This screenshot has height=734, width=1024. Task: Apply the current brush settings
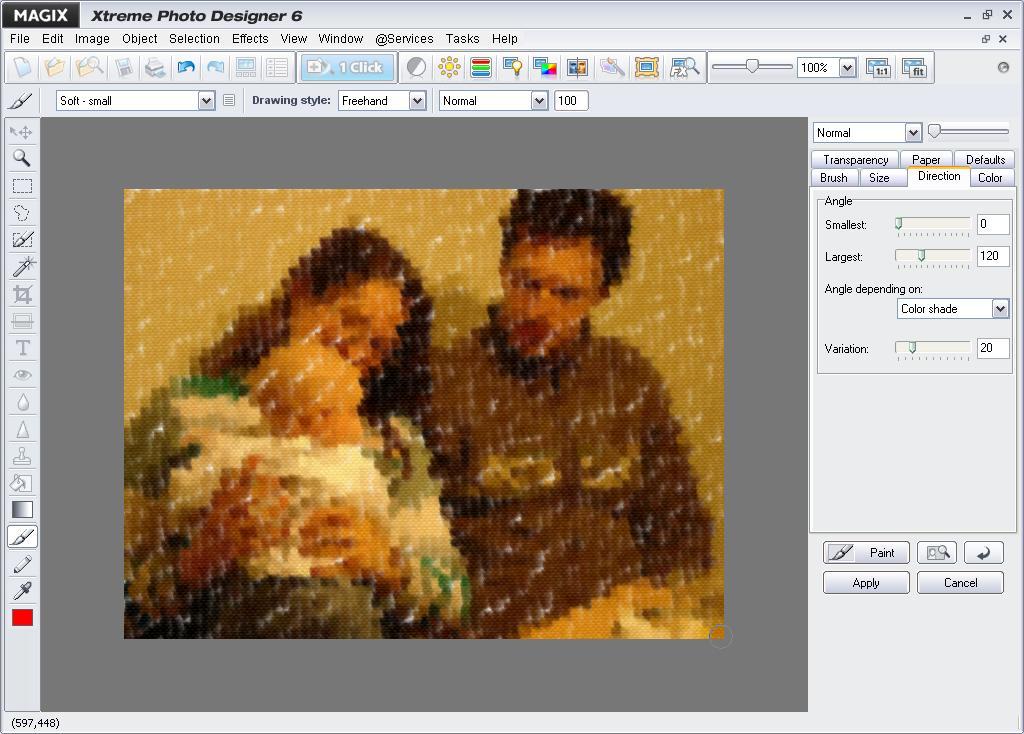coord(865,582)
